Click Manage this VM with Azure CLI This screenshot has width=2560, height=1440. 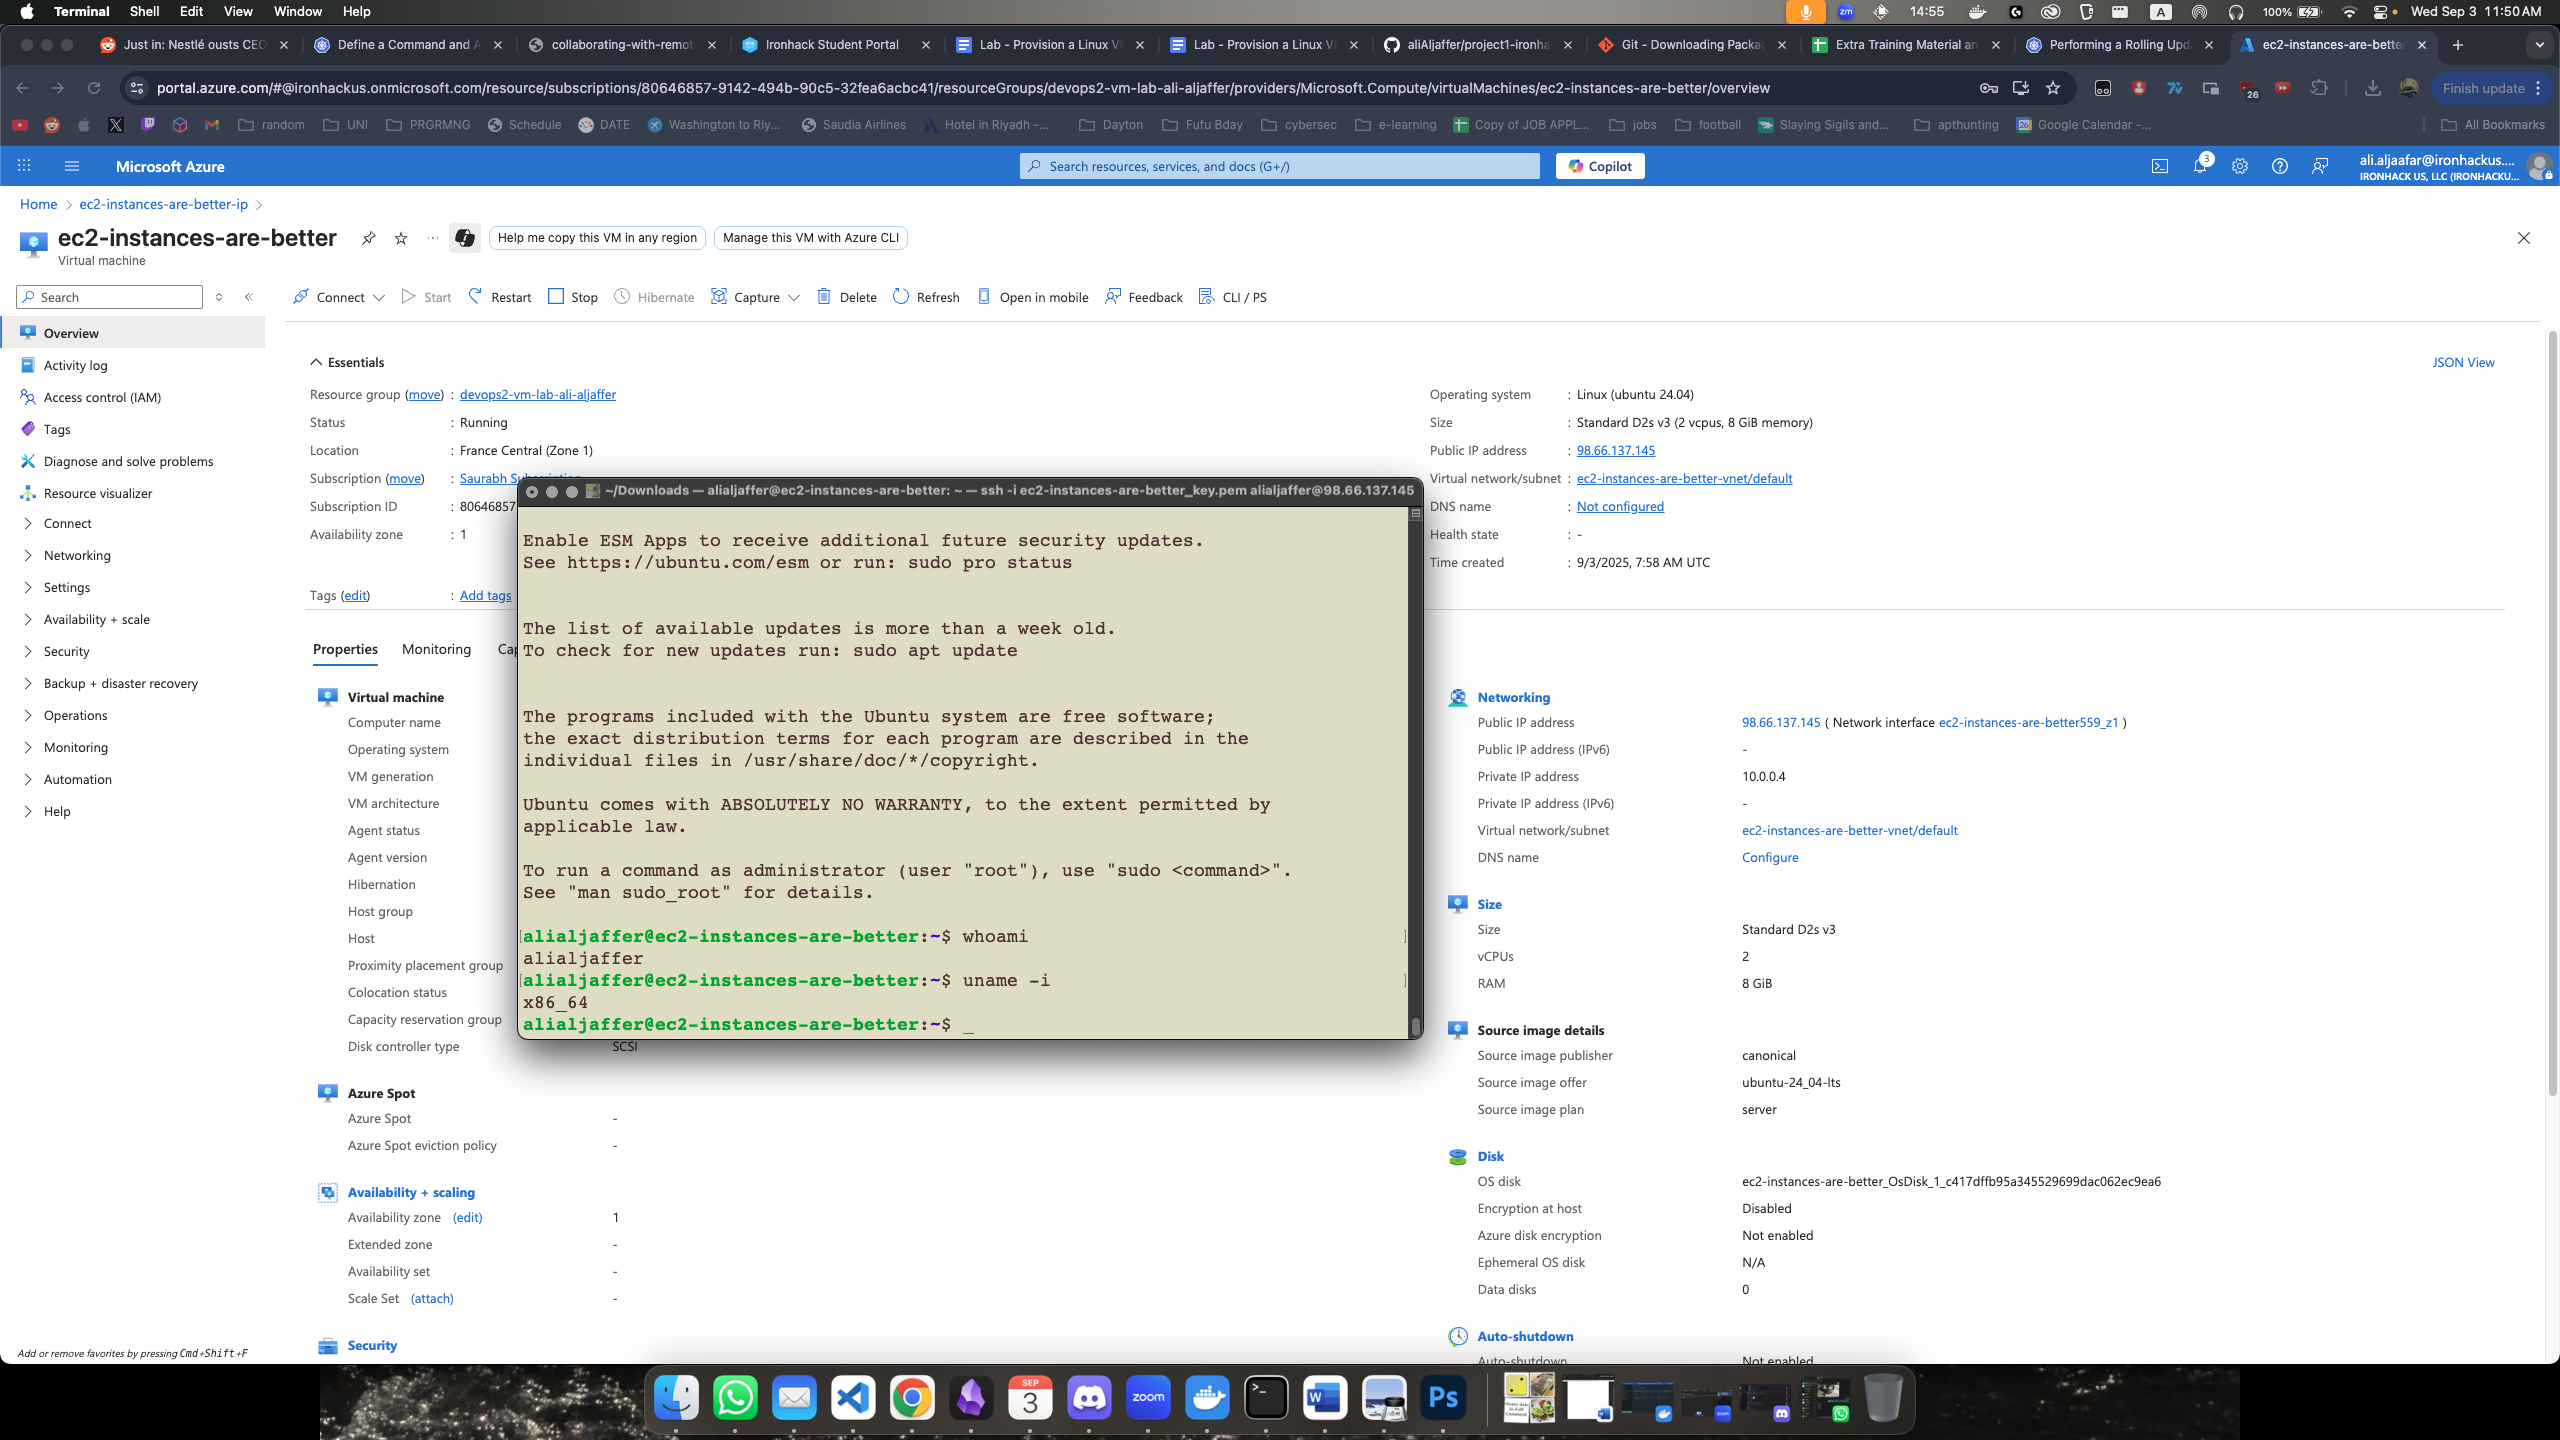pos(810,238)
